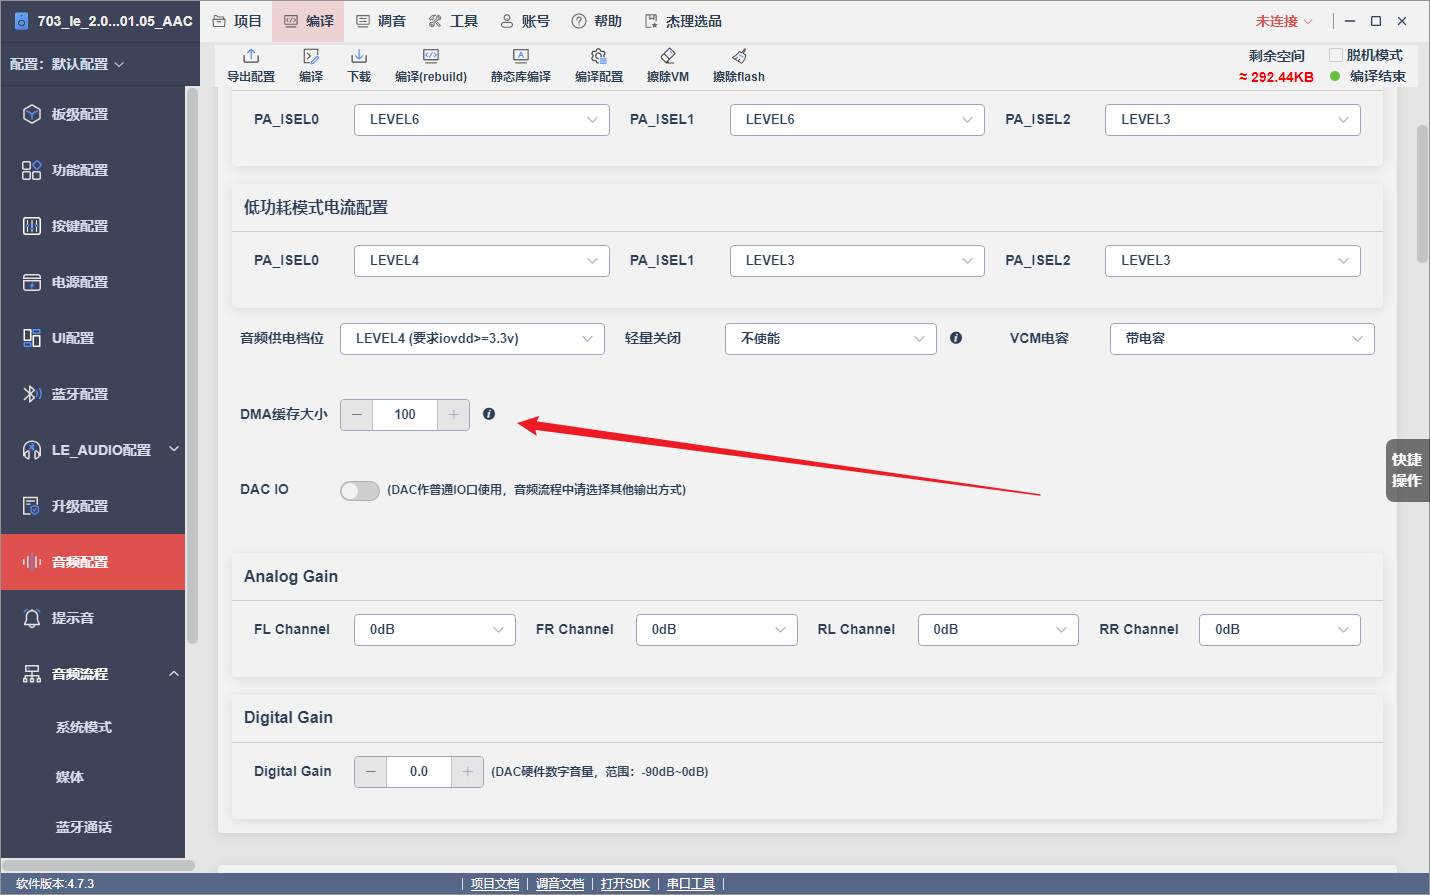
Task: Click the 串口工具 link
Action: point(691,884)
